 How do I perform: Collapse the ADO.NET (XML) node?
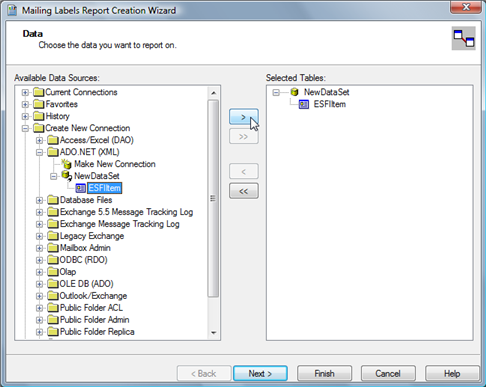click(x=39, y=152)
